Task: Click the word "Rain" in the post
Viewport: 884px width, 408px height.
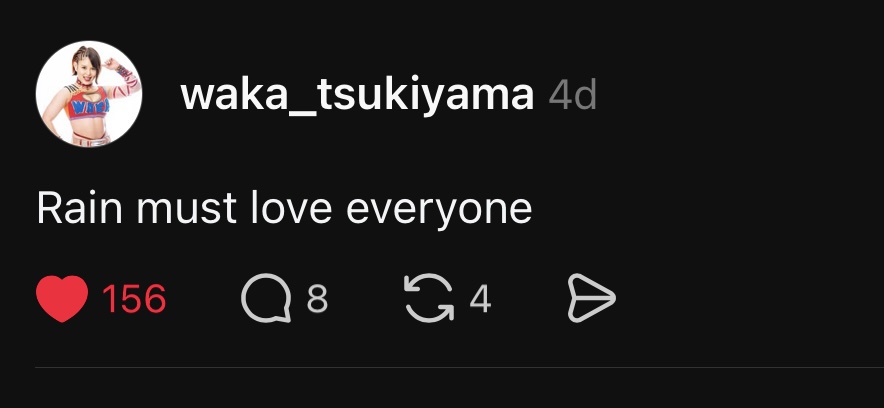Action: 79,207
